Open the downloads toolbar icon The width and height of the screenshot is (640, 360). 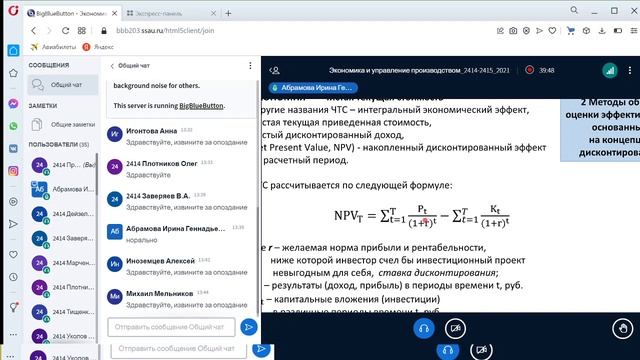pyautogui.click(x=602, y=31)
